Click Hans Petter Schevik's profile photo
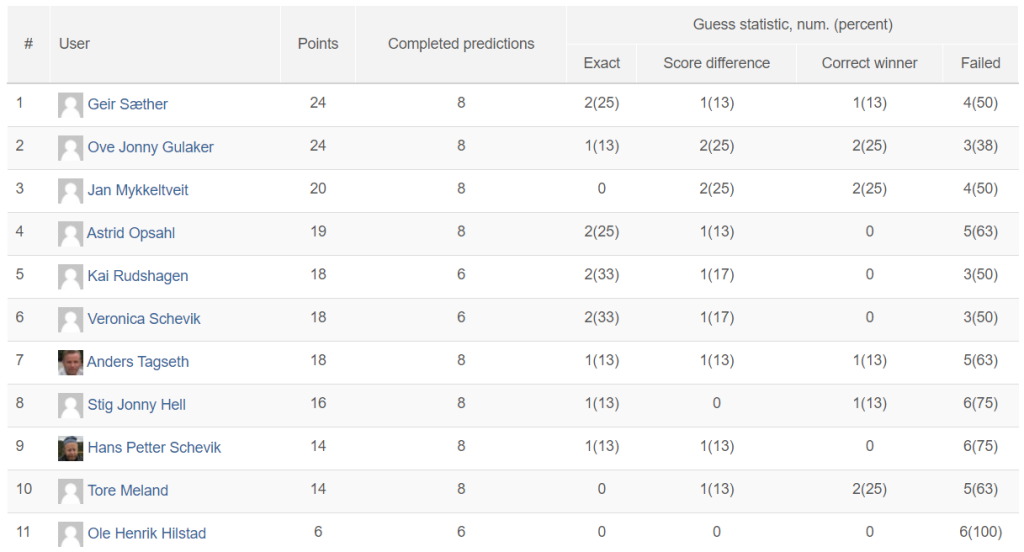Screen dimensions: 1024x552 (x=71, y=448)
